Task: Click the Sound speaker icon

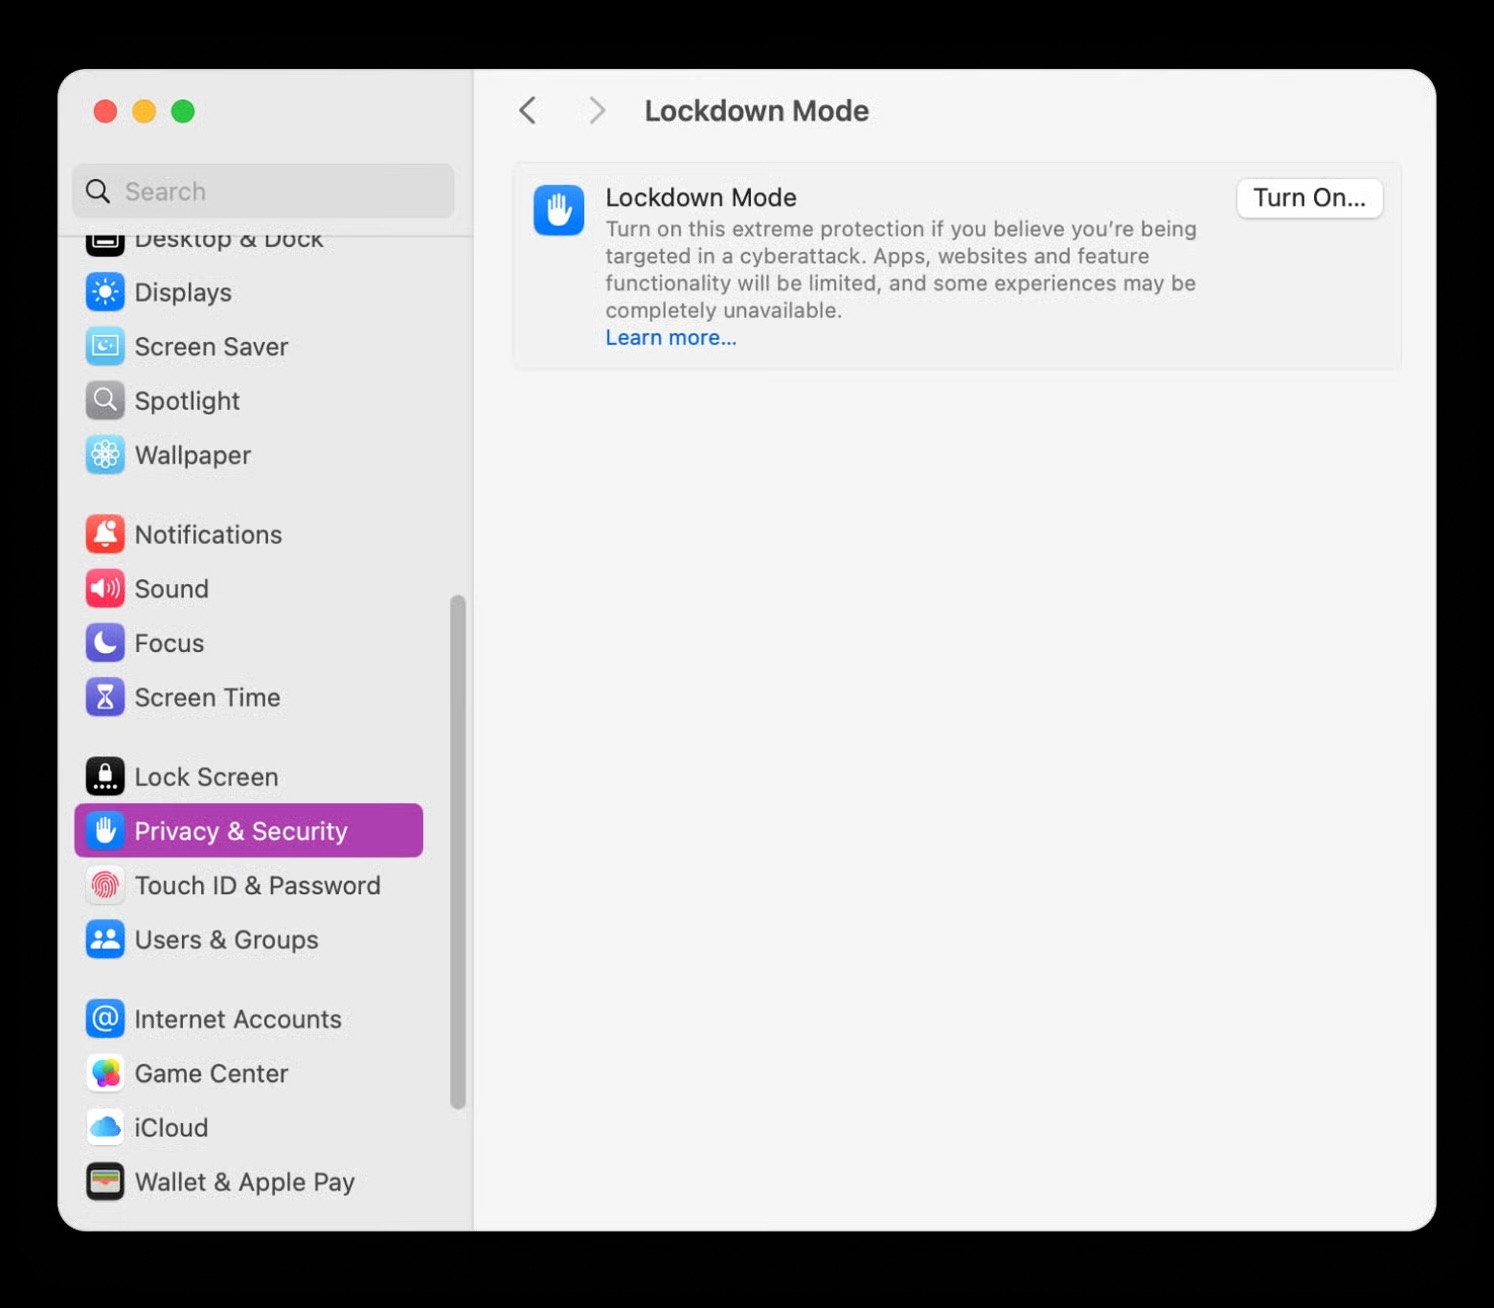Action: 105,589
